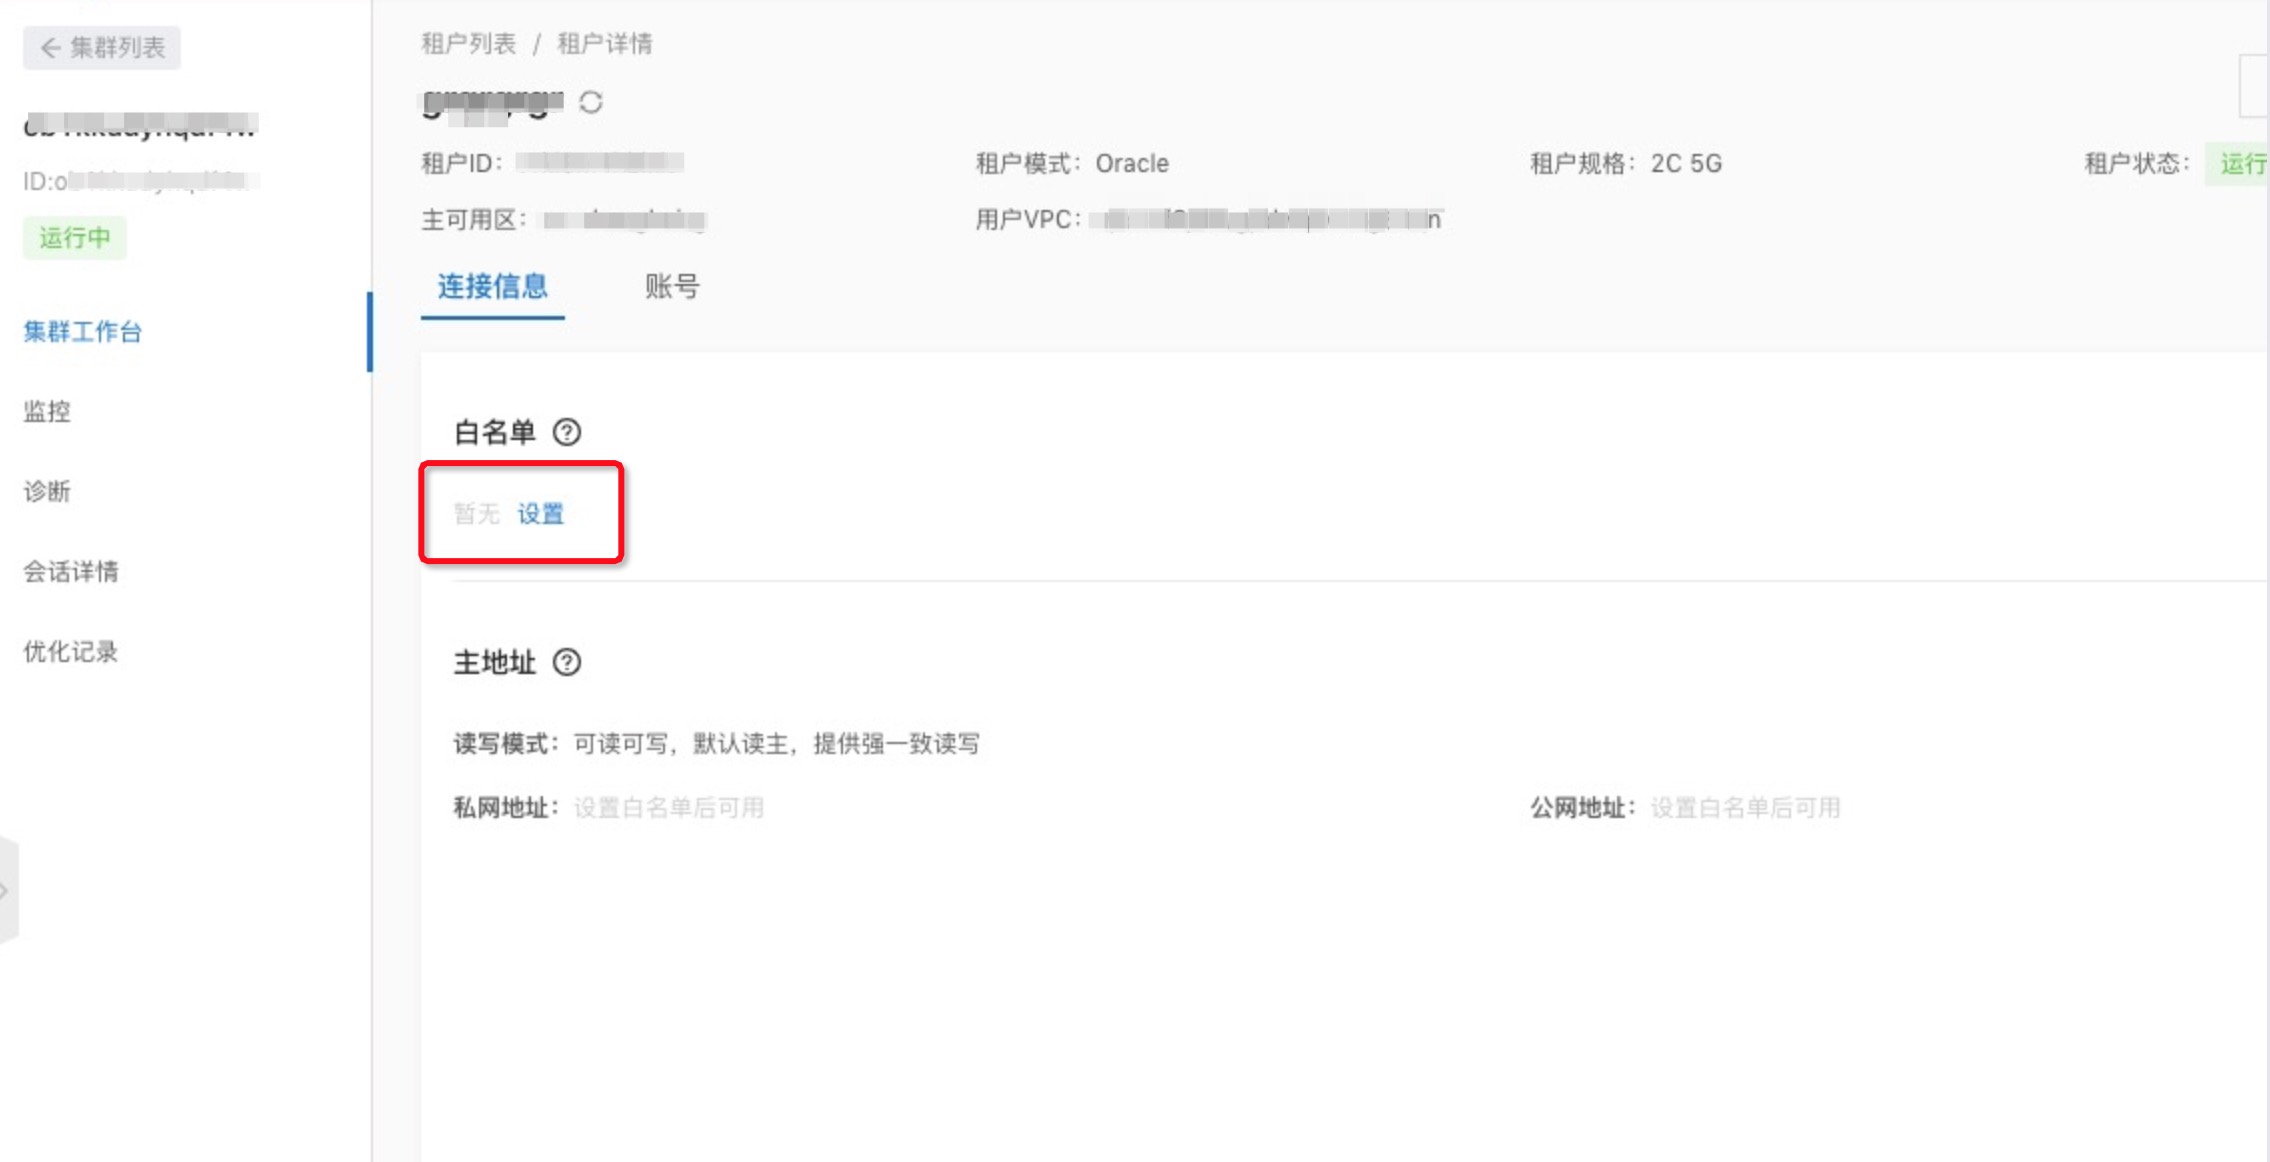
Task: Open the primary address help icon
Action: point(567,662)
